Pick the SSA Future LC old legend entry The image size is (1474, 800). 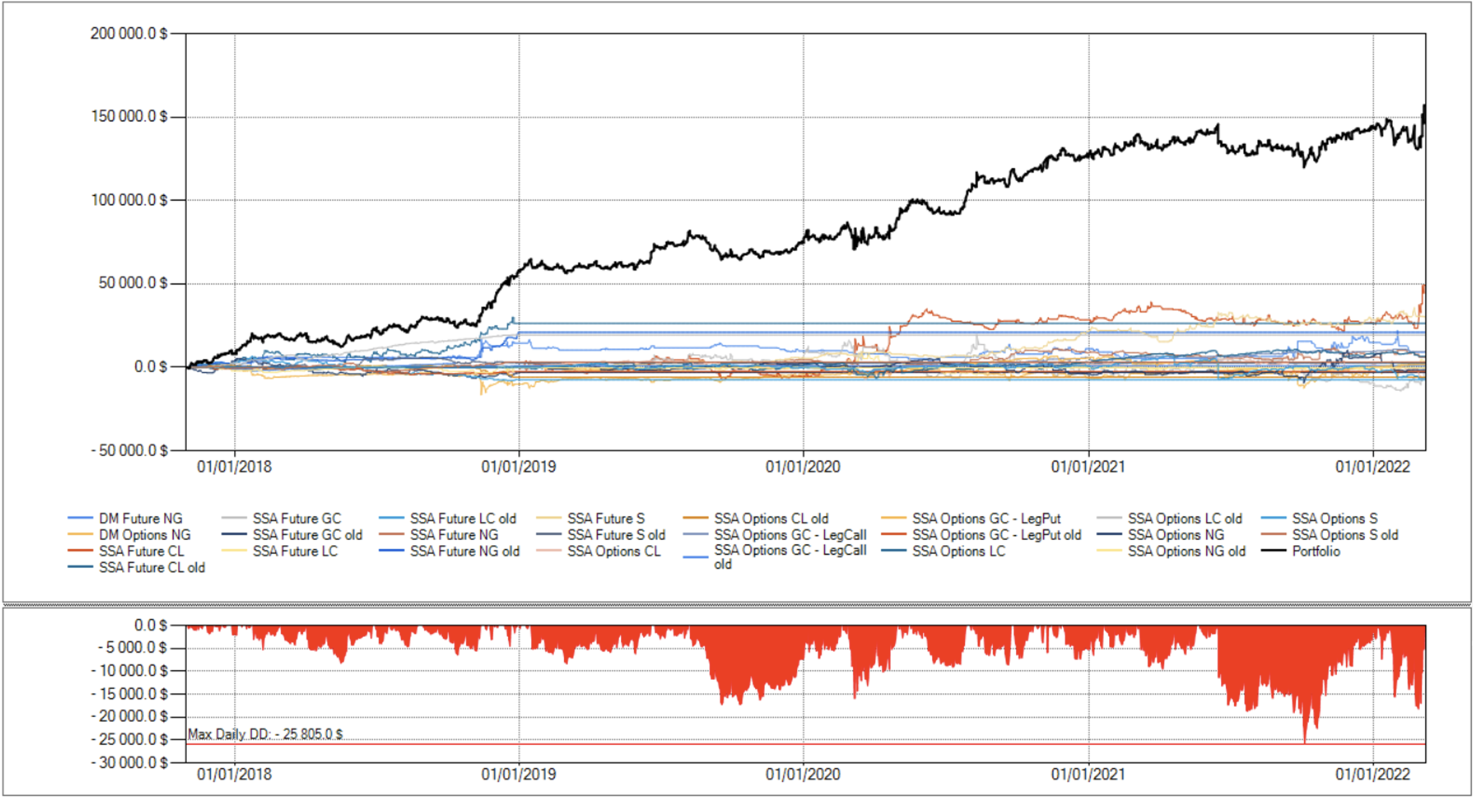(463, 519)
